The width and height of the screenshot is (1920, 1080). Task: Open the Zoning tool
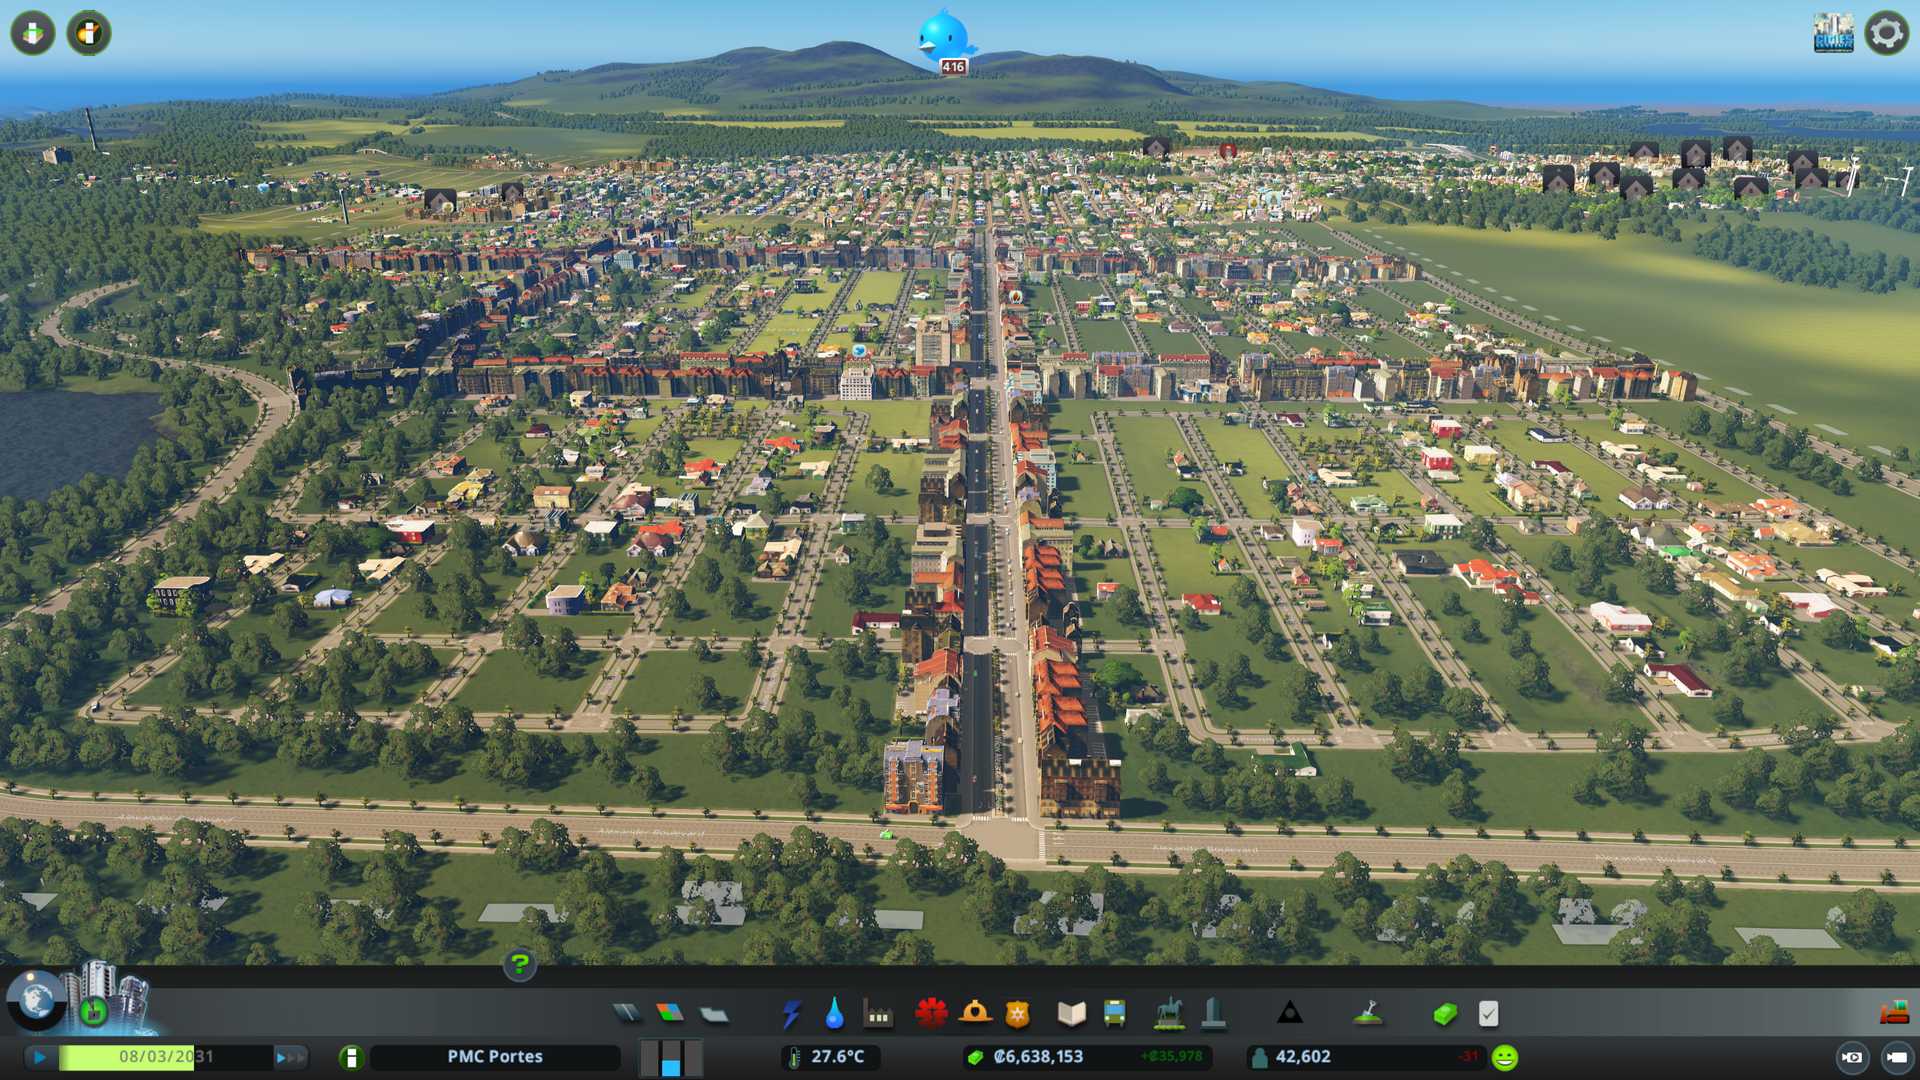click(x=670, y=1014)
